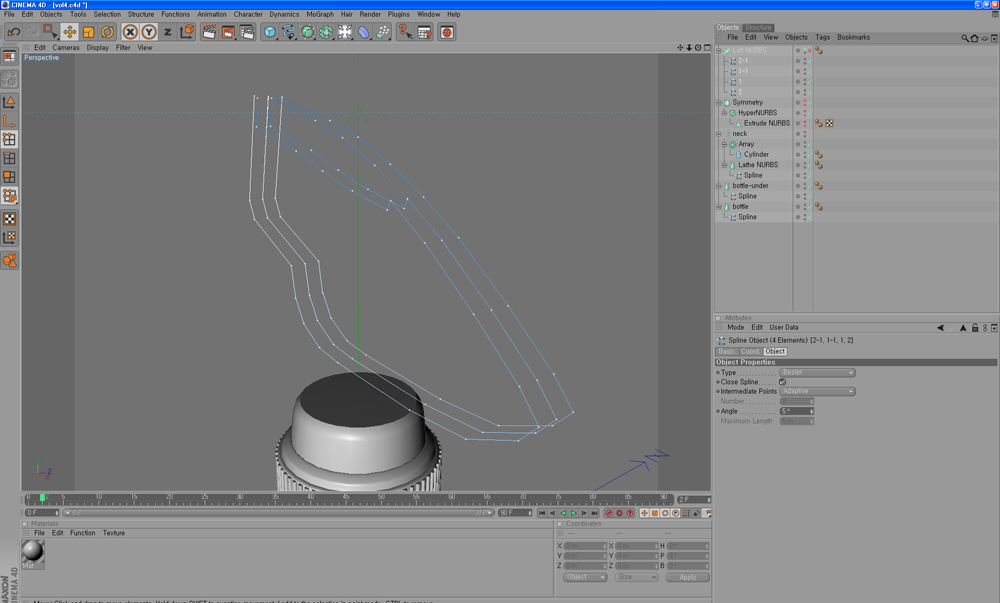
Task: Click the context help question-mark cursor icon
Action: (405, 32)
